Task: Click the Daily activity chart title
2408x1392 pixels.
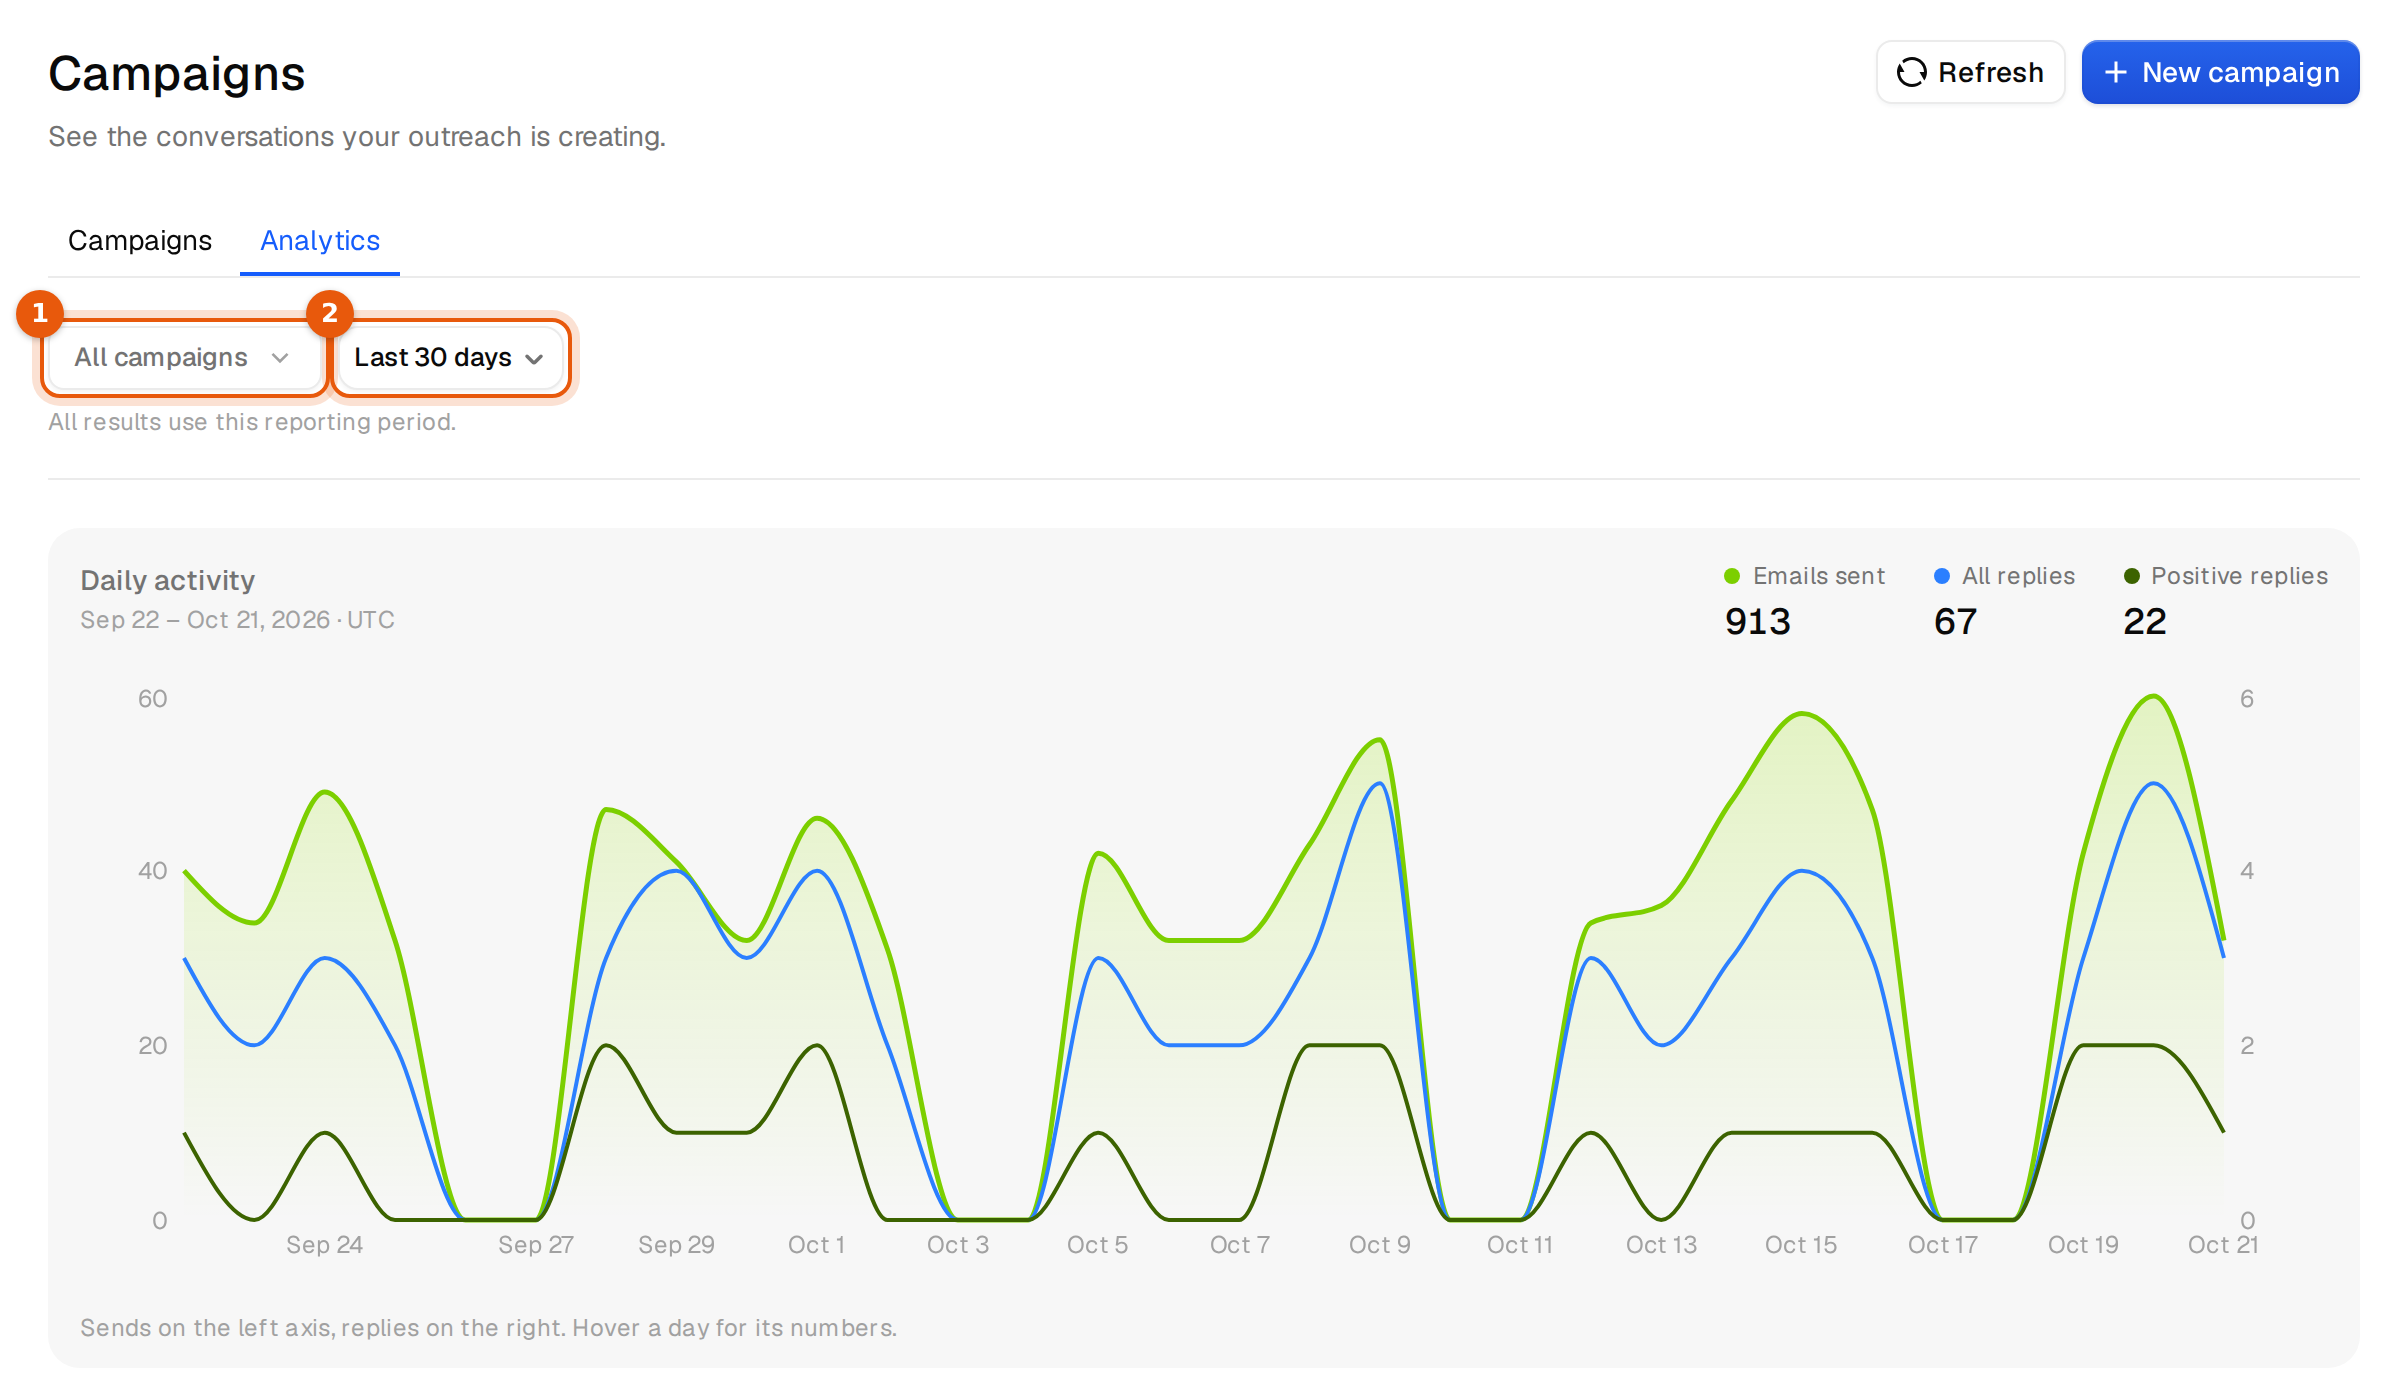Action: 167,581
